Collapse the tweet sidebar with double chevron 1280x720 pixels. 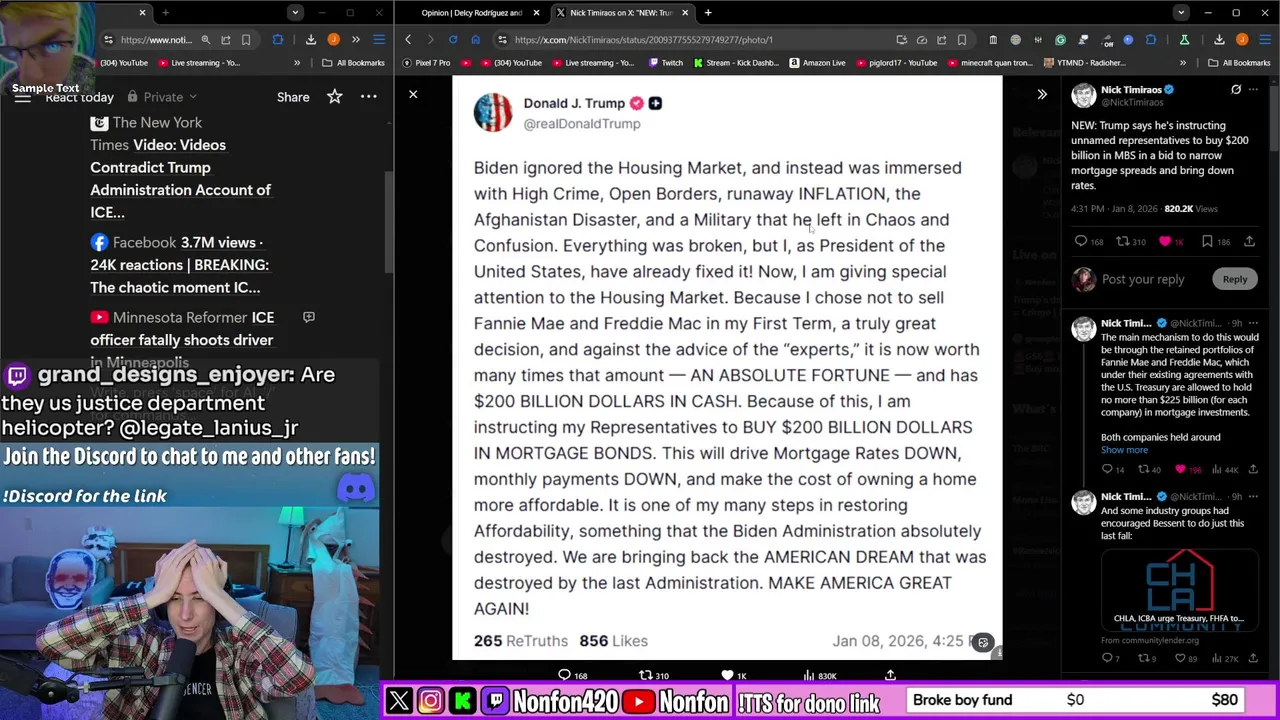[x=1042, y=94]
